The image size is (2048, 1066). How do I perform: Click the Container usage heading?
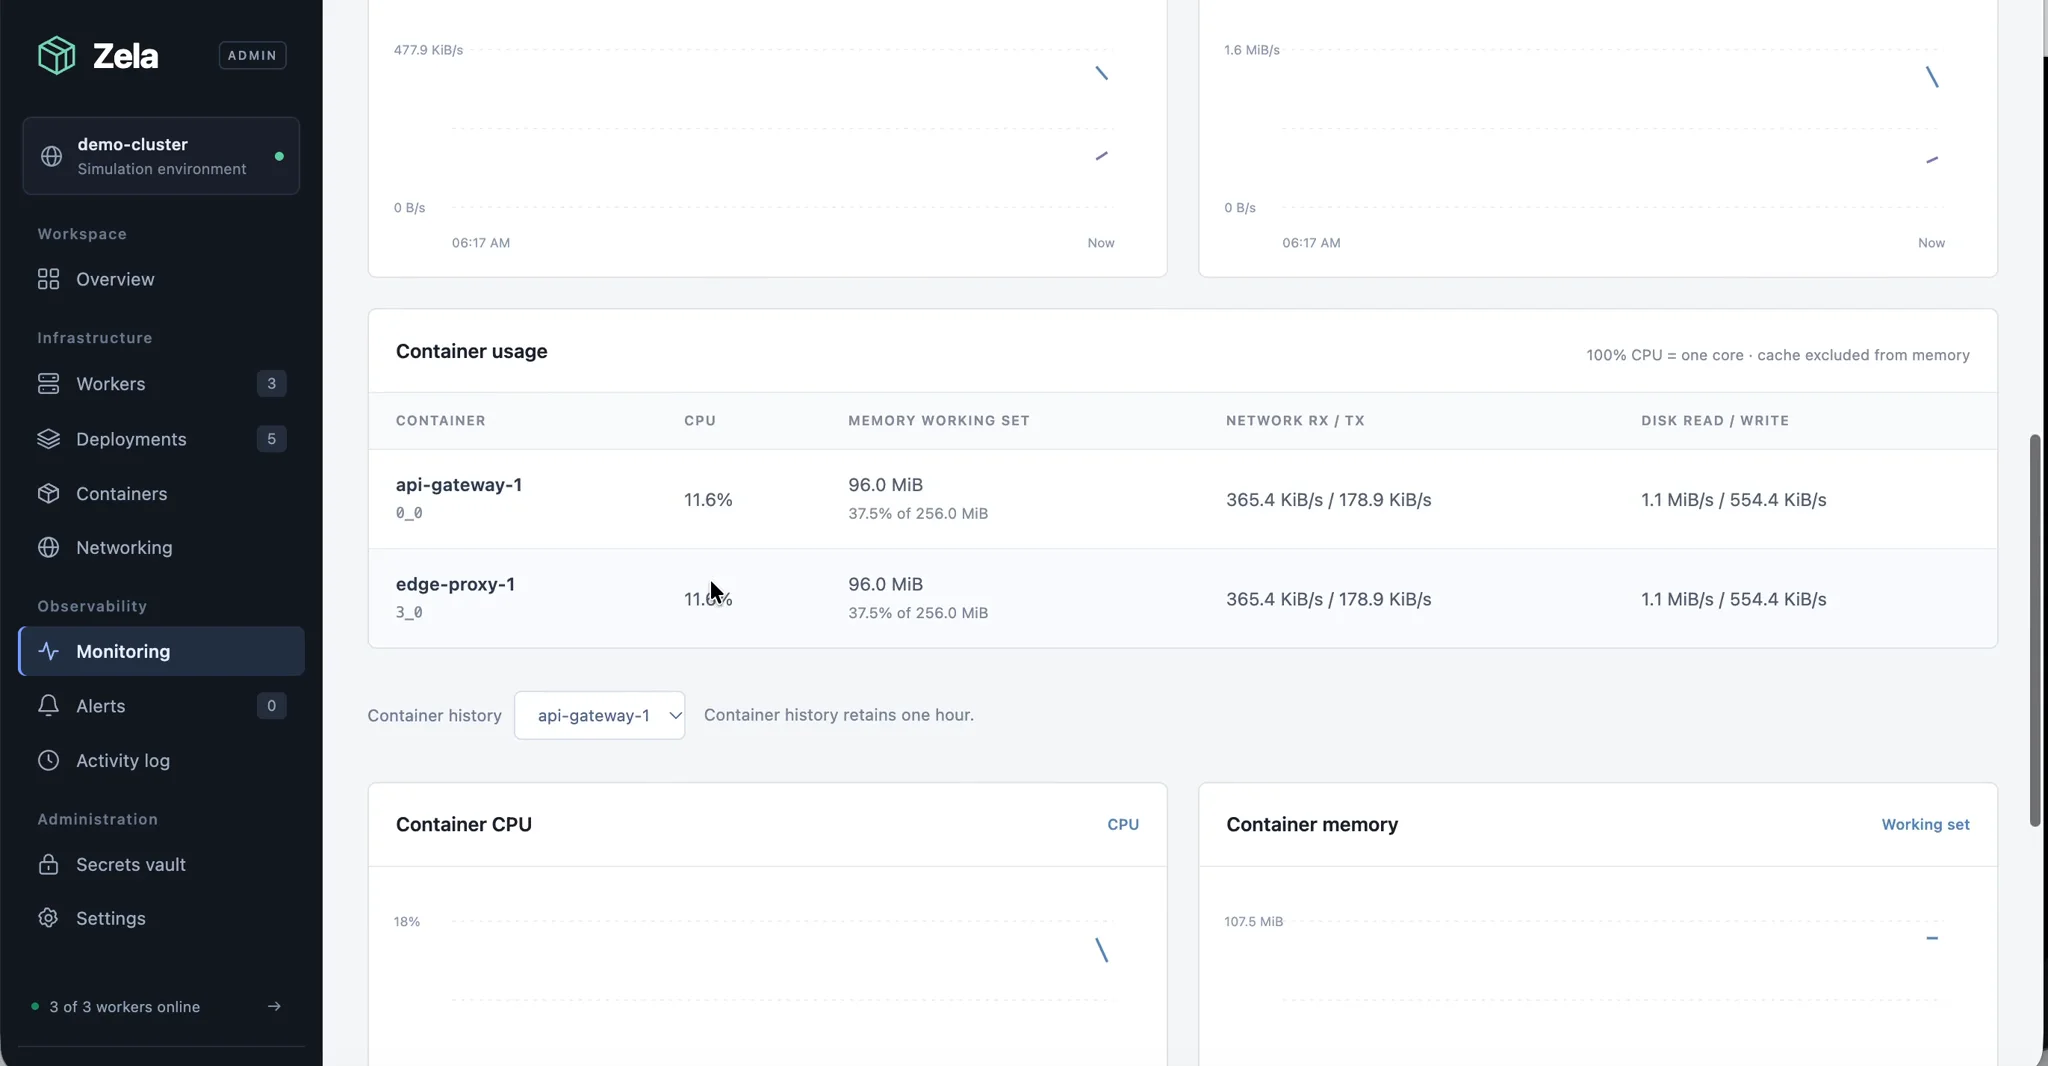tap(471, 352)
